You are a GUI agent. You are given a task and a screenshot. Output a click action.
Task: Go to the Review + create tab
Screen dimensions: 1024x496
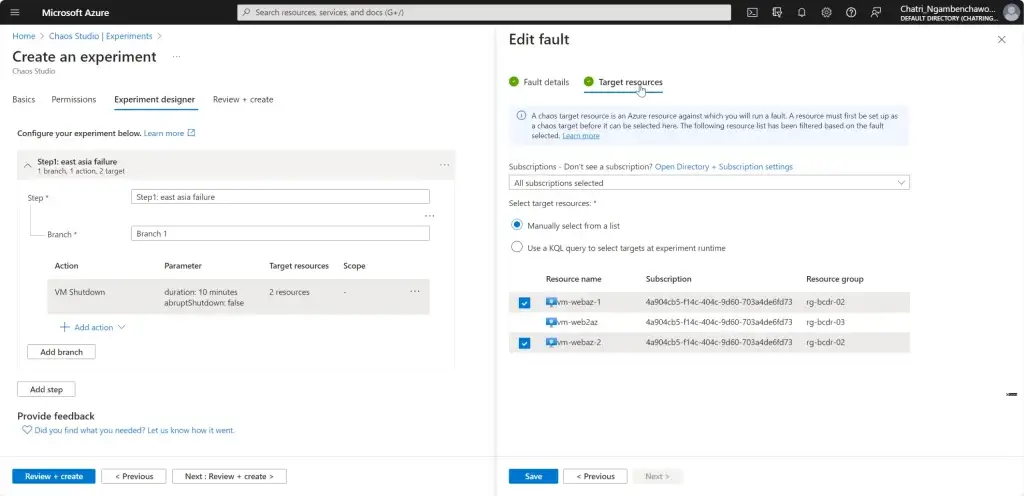(x=243, y=100)
